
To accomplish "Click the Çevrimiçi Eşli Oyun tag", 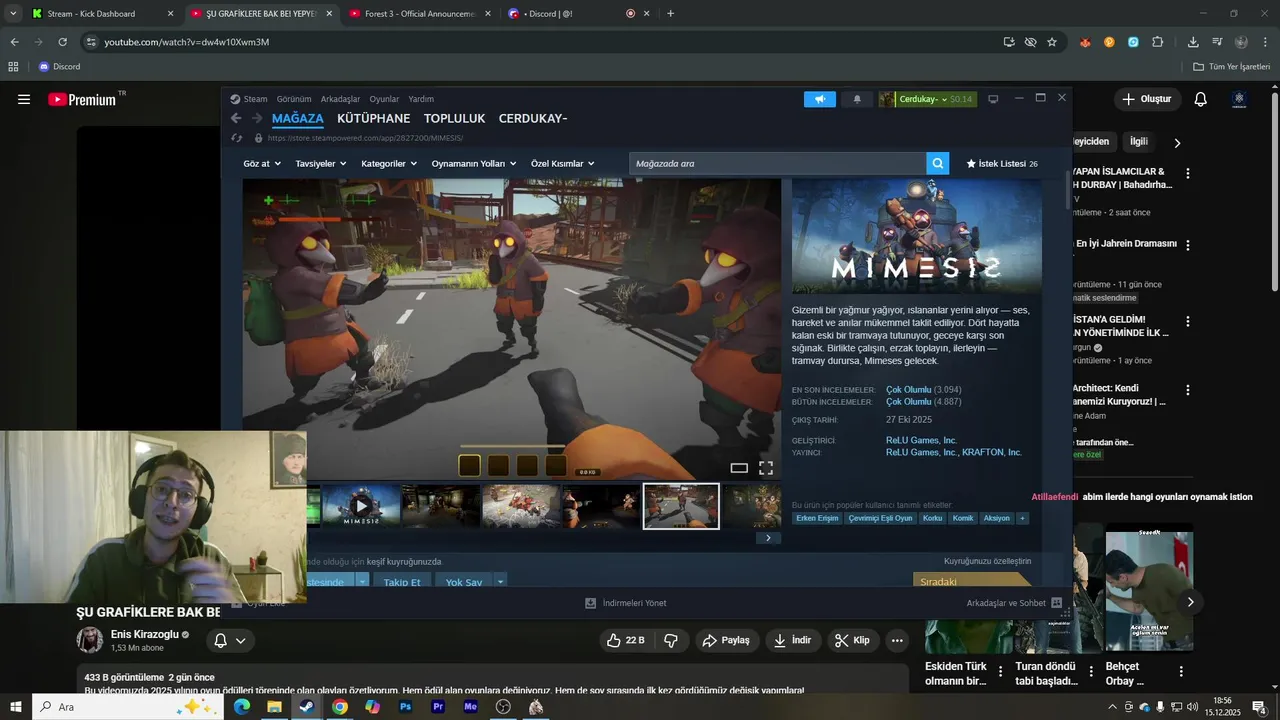I will point(880,518).
